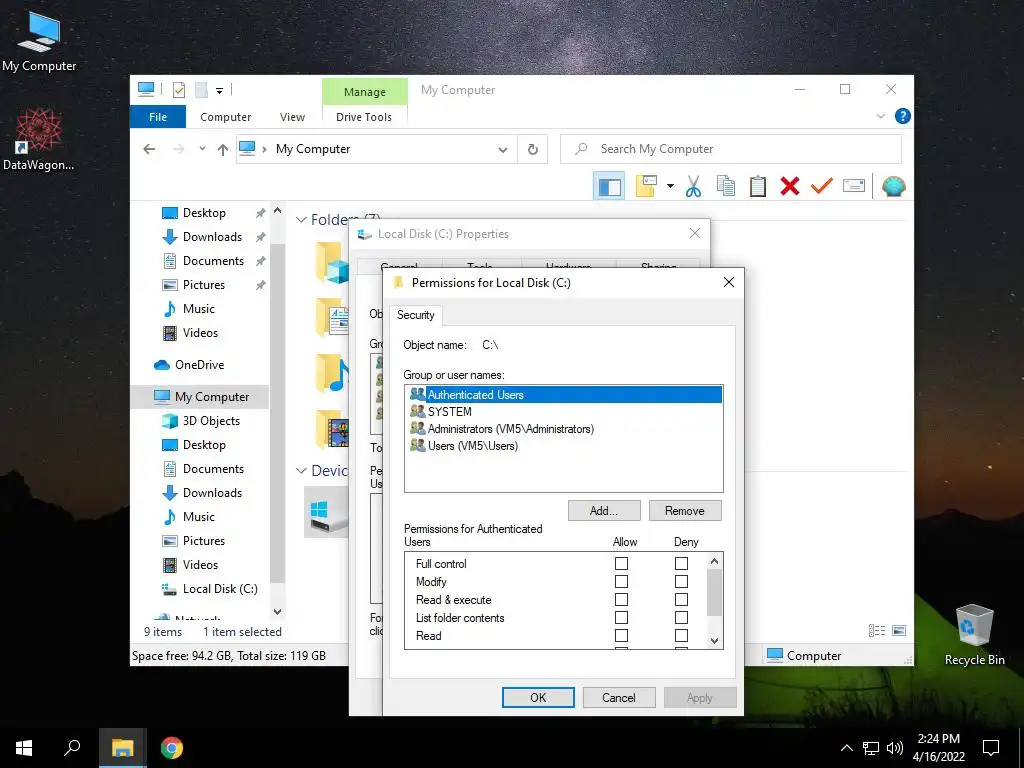Open the View ribbon tab
Screen dimensions: 1024x768
tap(292, 117)
